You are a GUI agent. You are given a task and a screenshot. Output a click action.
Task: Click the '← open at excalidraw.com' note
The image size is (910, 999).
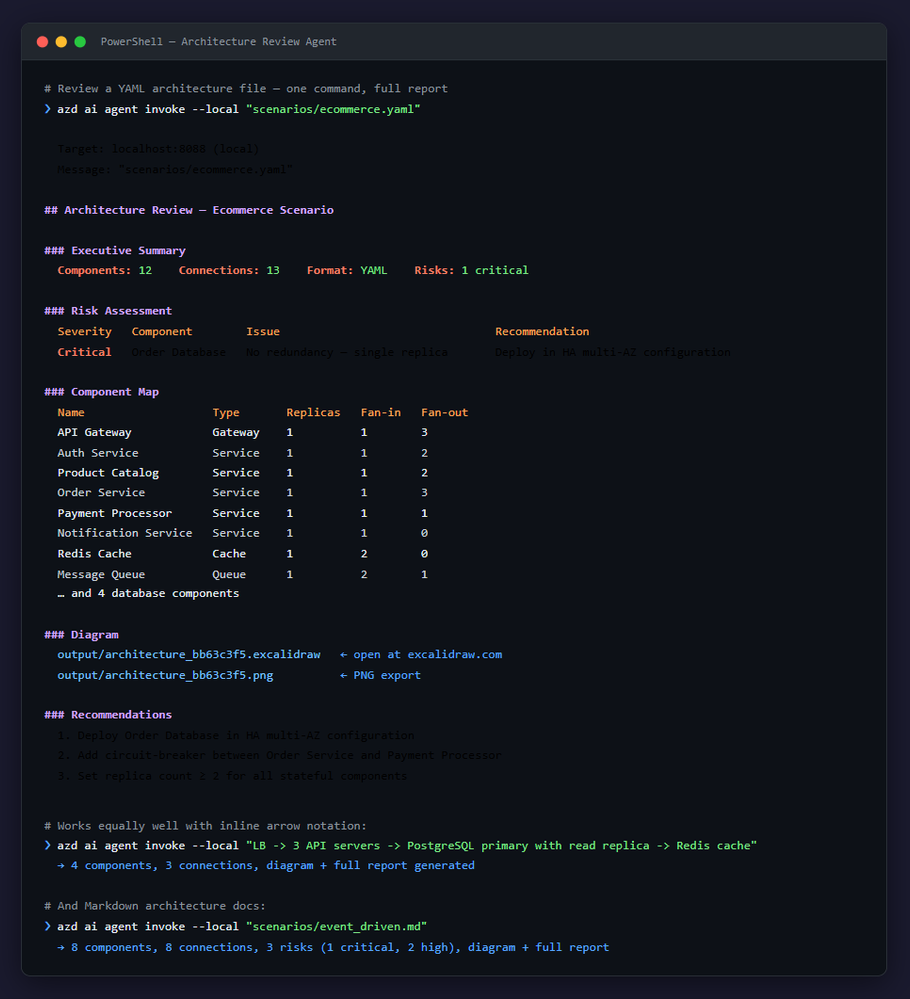point(421,654)
